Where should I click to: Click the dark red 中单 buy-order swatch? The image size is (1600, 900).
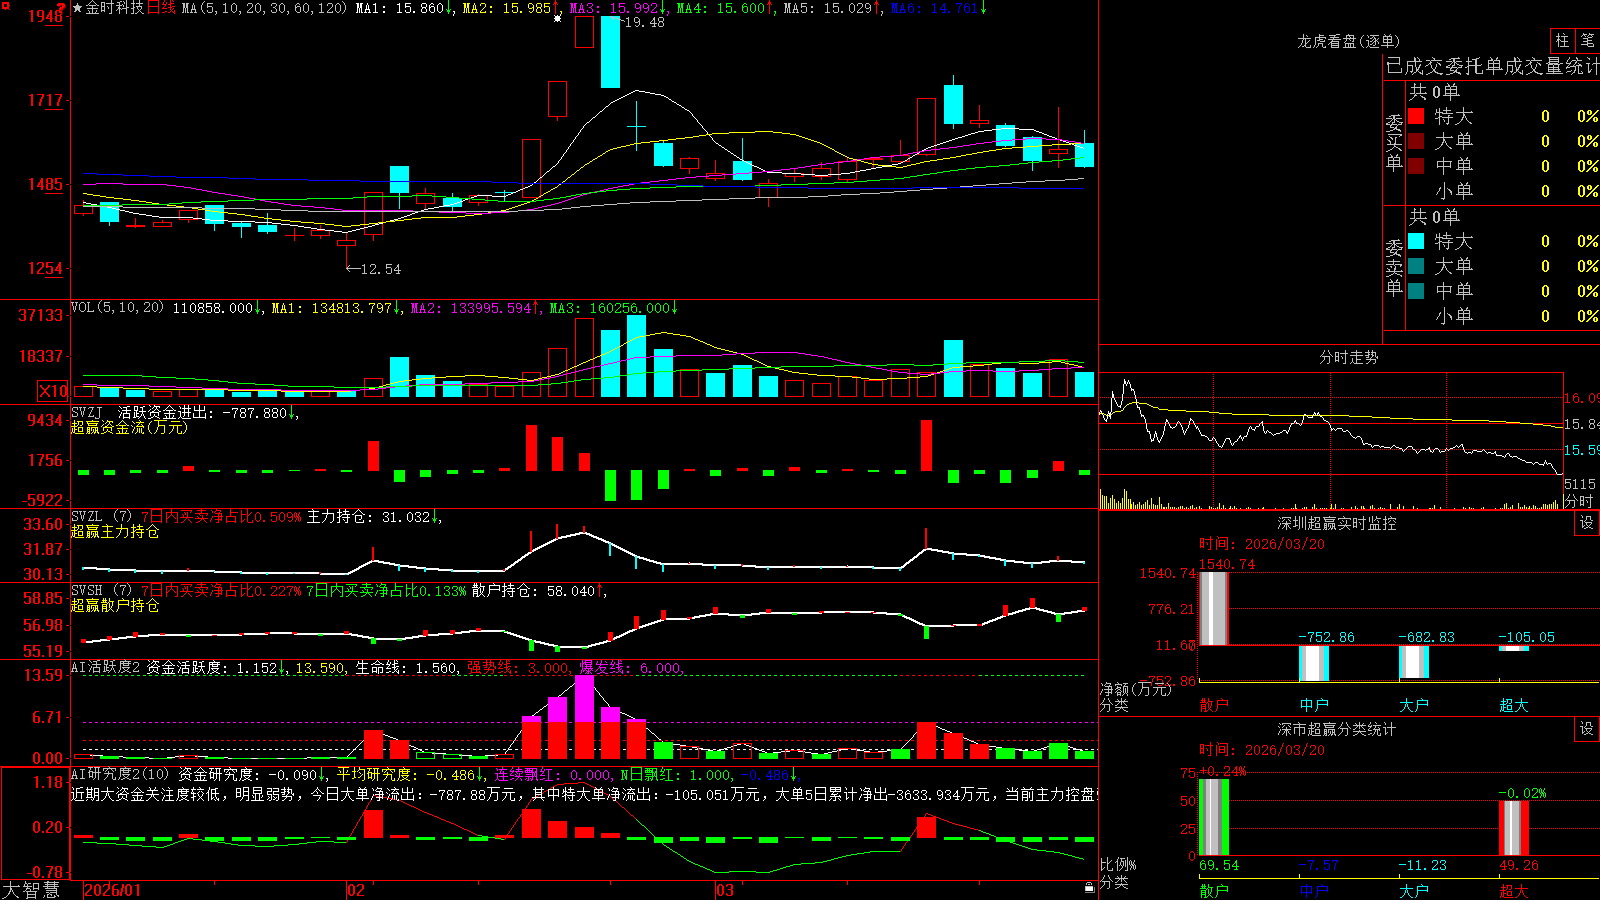pyautogui.click(x=1416, y=166)
